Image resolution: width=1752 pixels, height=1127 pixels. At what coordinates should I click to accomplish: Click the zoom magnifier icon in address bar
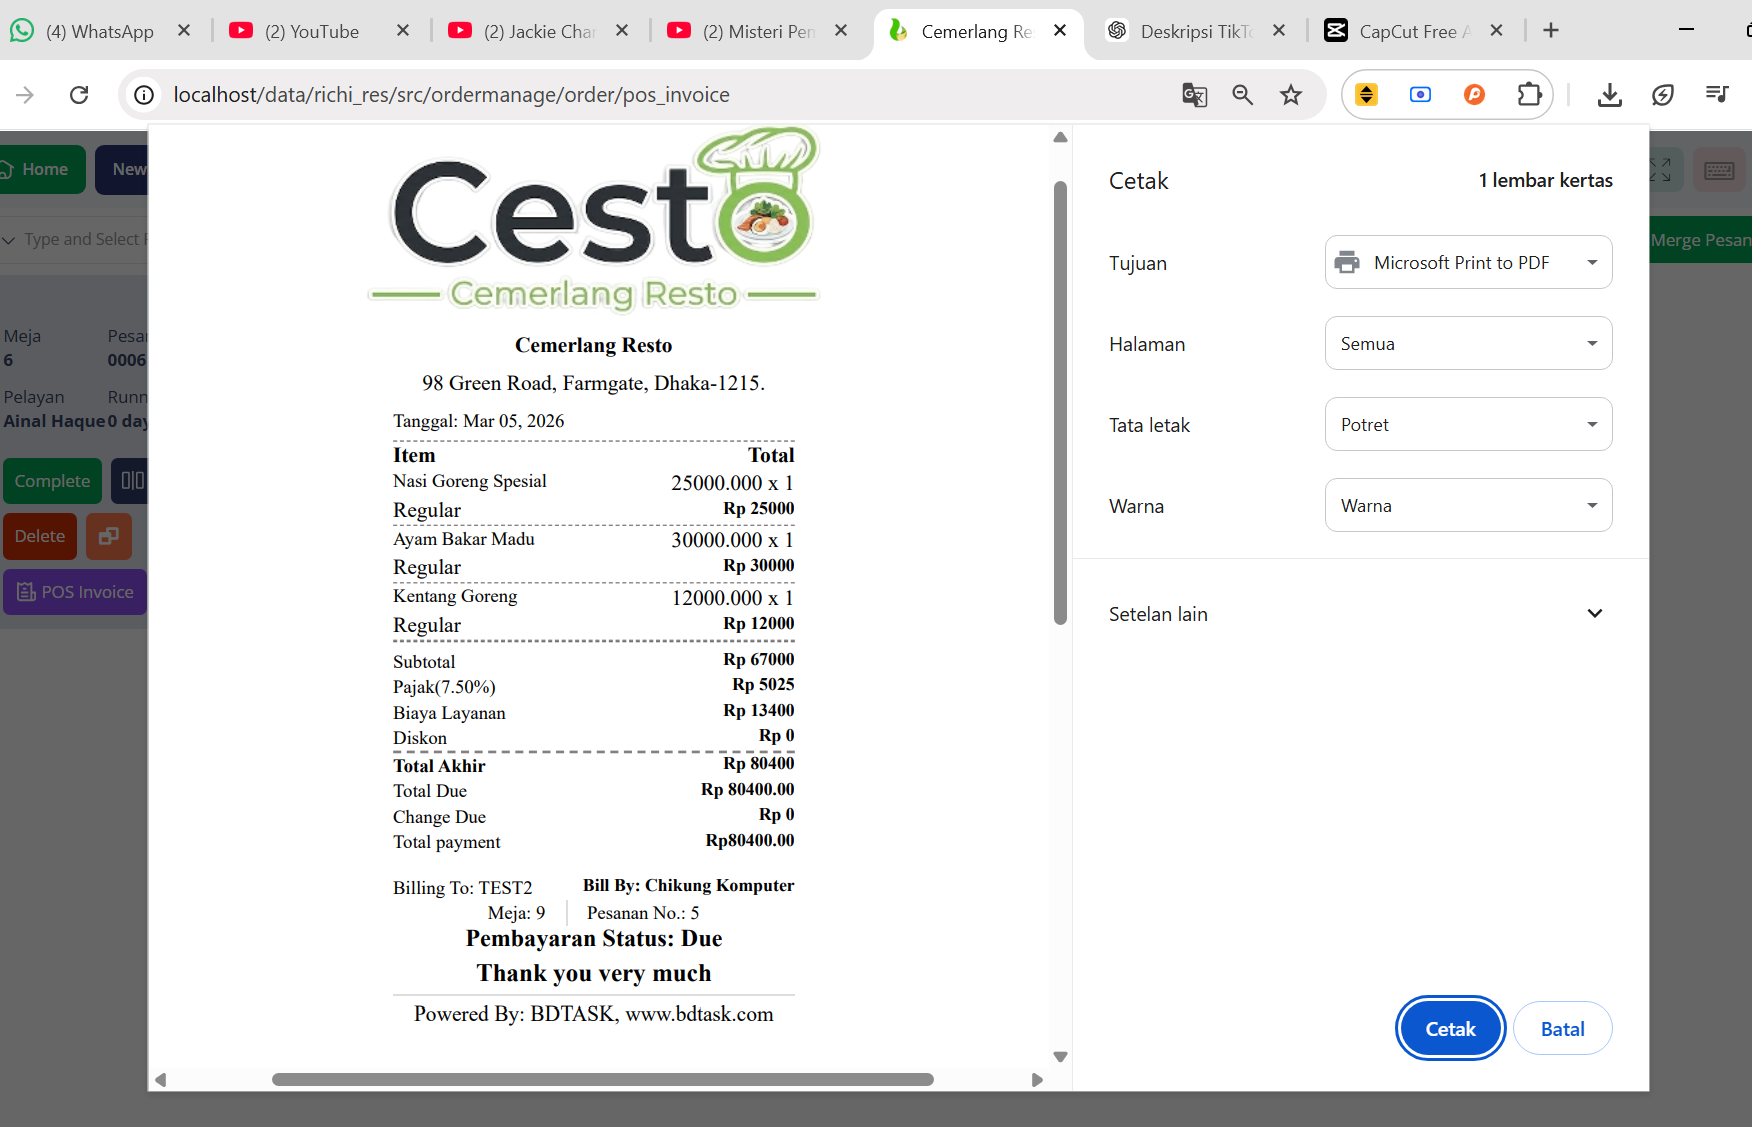[x=1242, y=95]
